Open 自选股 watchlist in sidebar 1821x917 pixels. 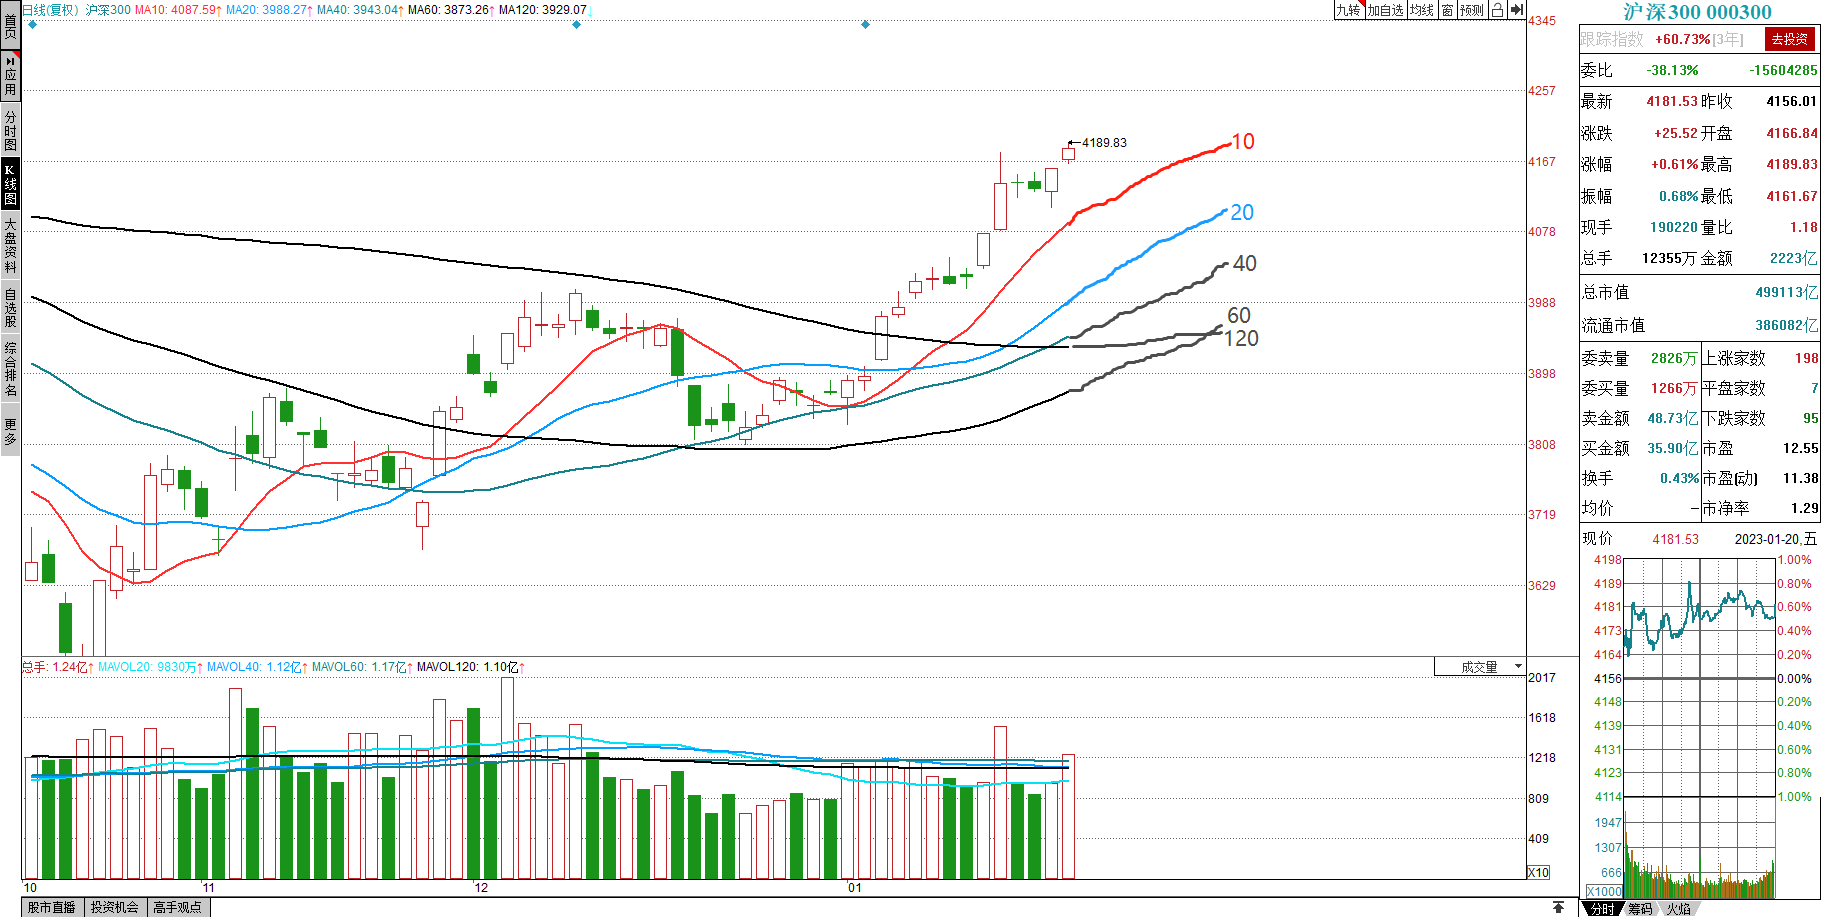[x=10, y=307]
